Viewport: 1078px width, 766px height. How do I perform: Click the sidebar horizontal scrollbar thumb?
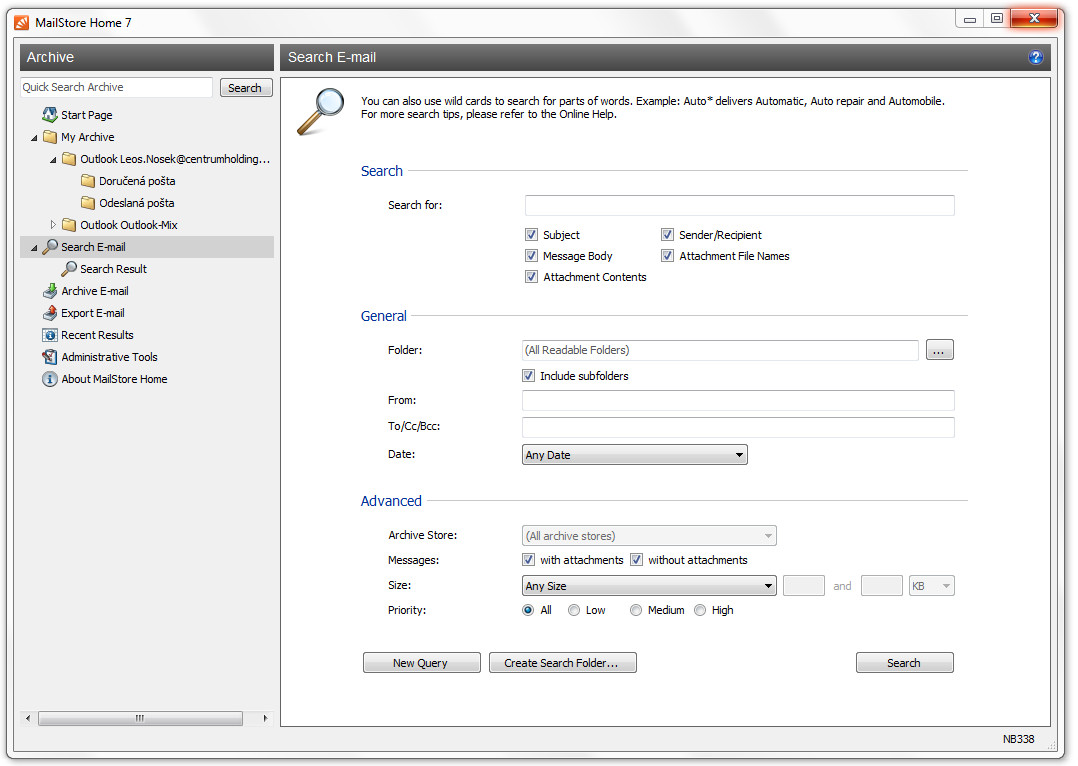(x=140, y=719)
